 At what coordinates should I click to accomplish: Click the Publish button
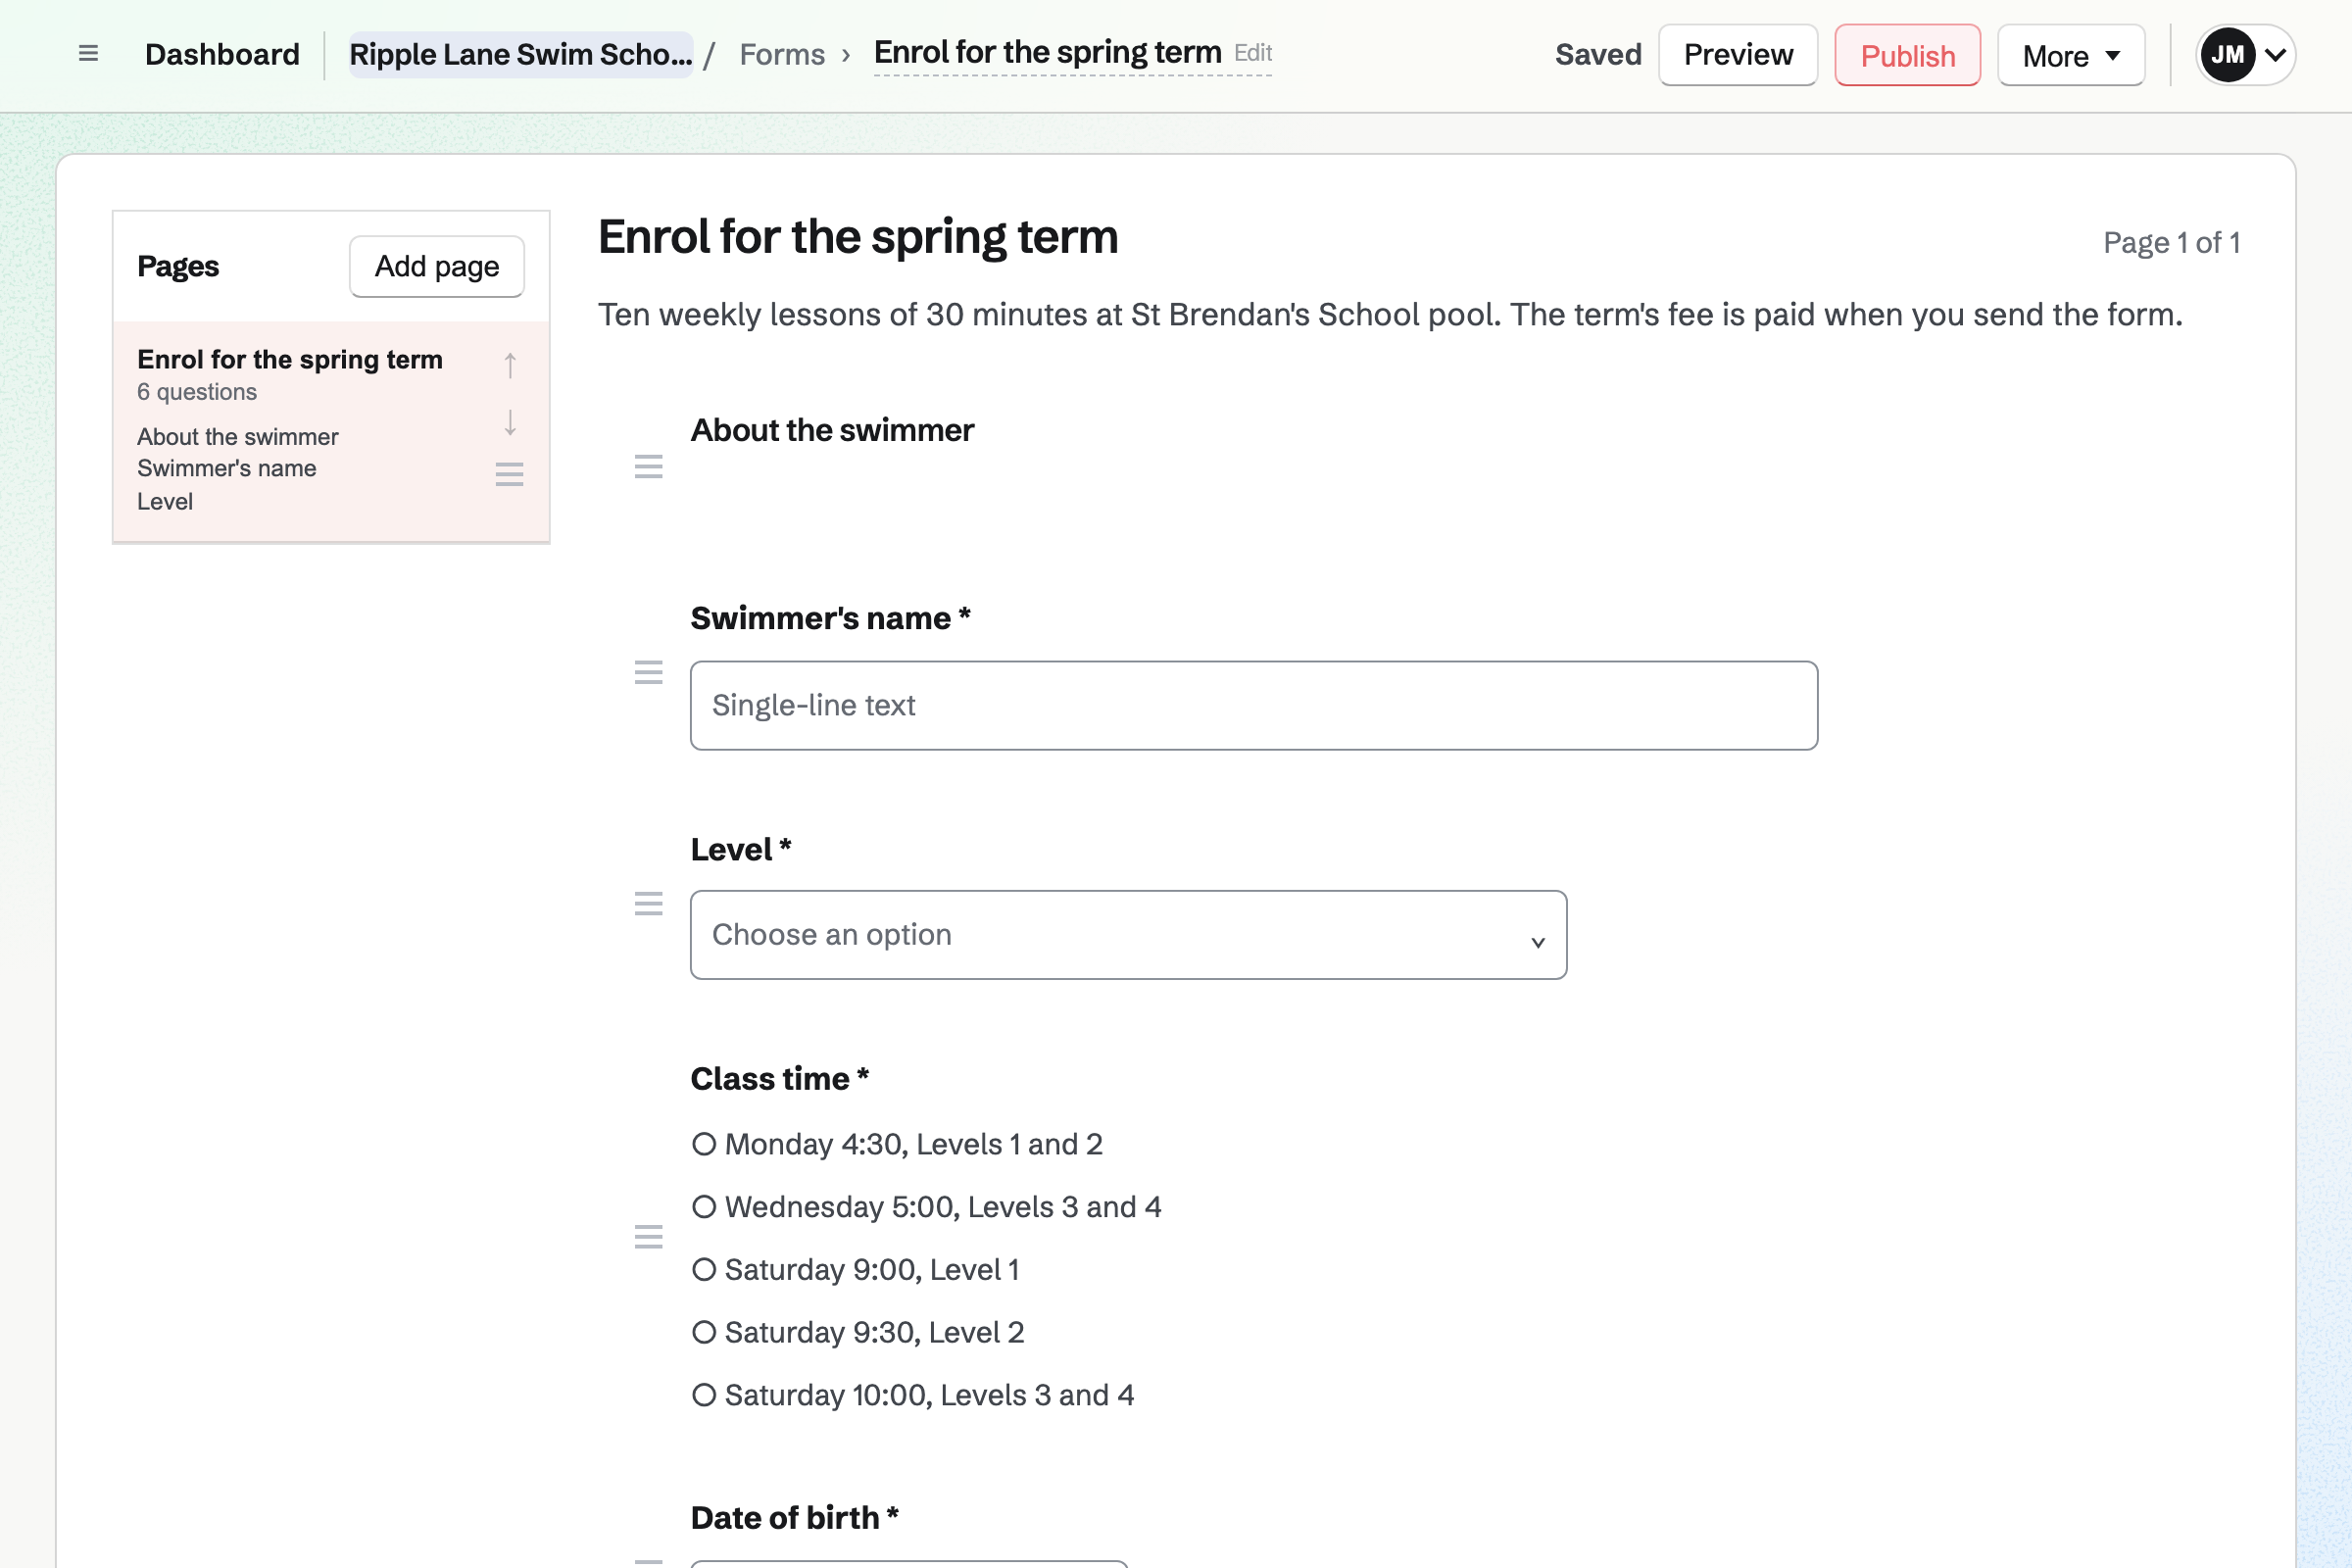1907,55
